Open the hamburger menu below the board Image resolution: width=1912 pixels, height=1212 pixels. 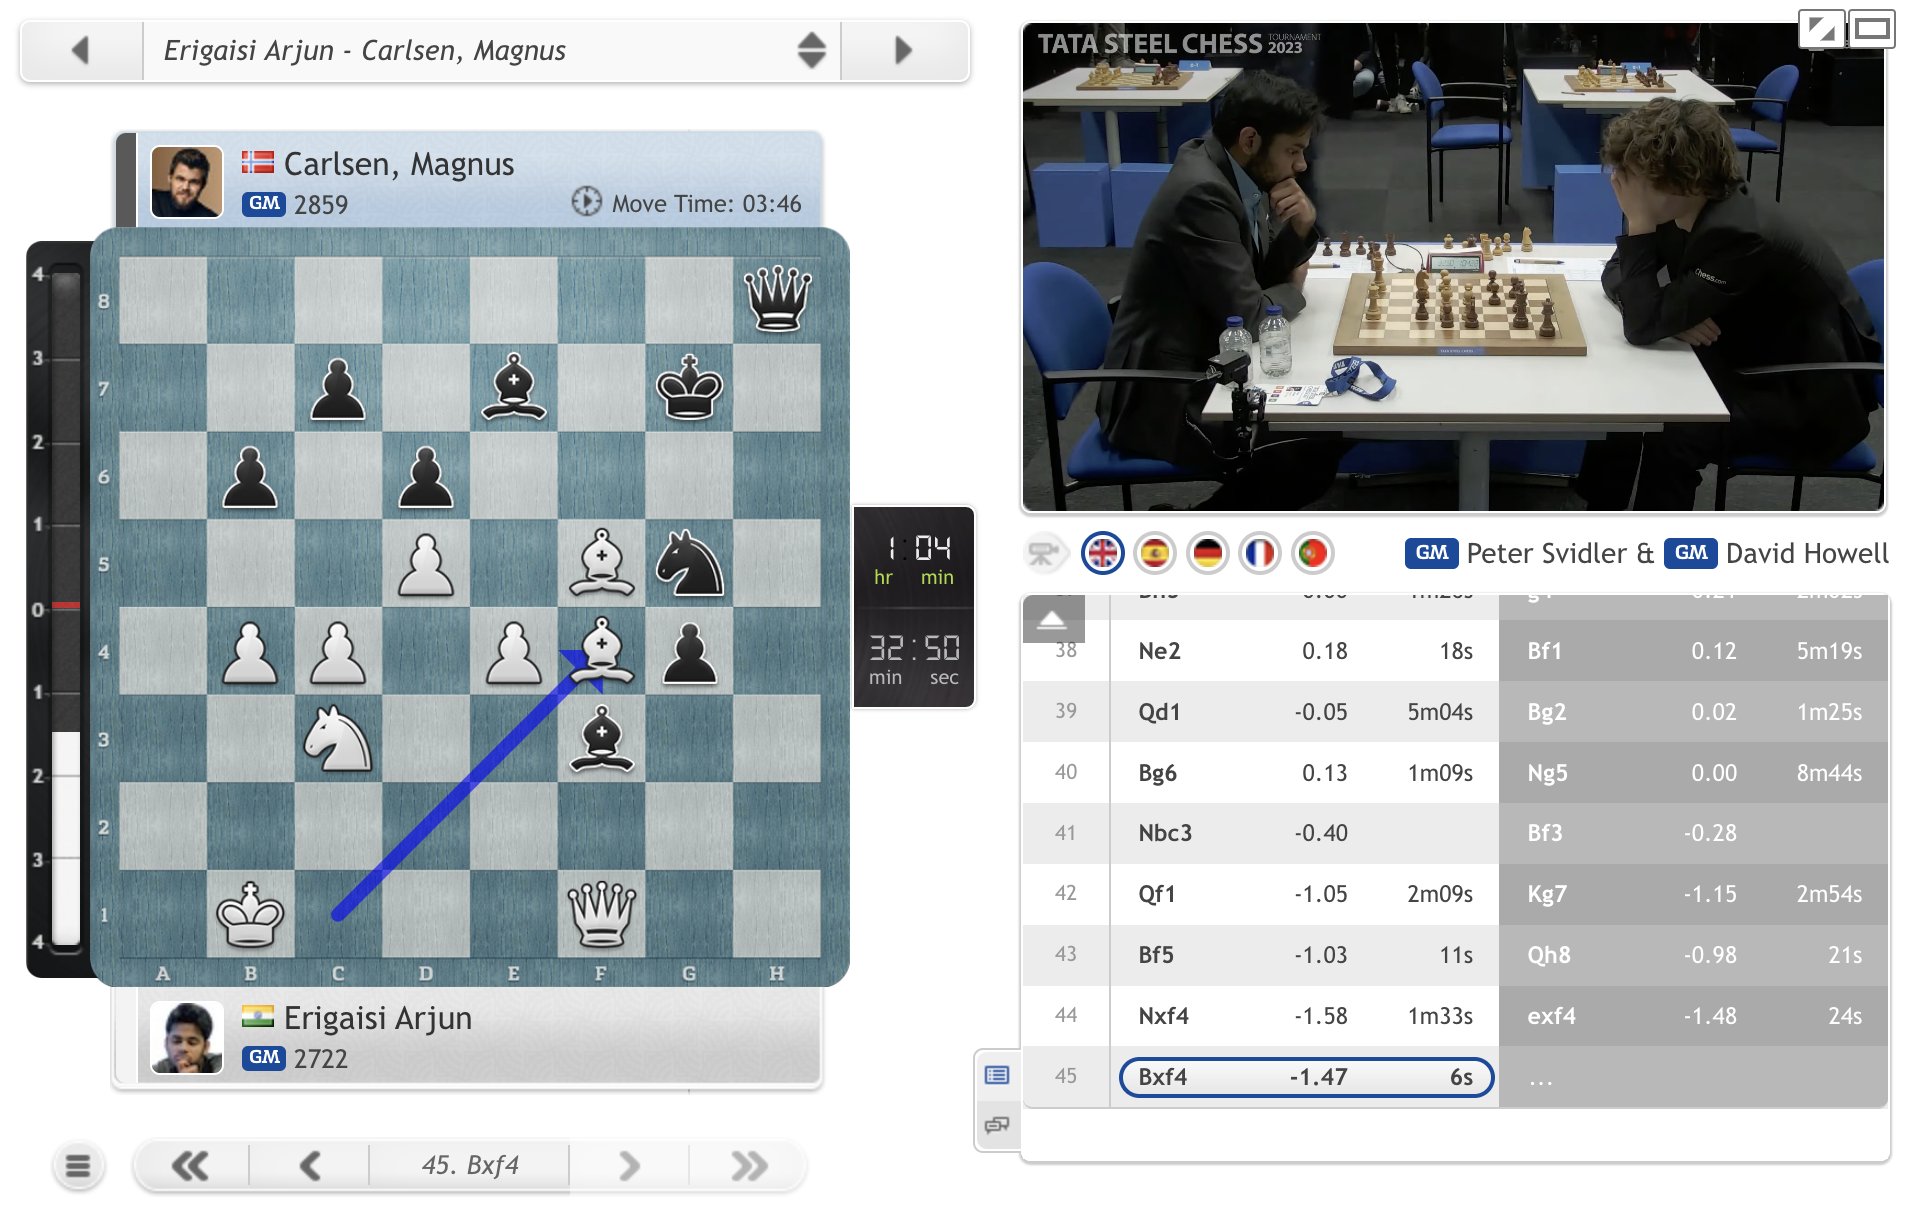(x=77, y=1165)
